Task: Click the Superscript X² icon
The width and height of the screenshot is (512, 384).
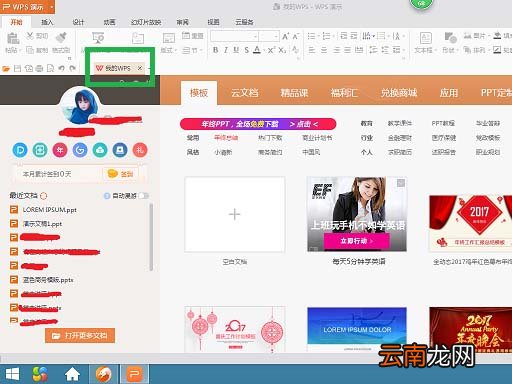Action: pos(271,50)
